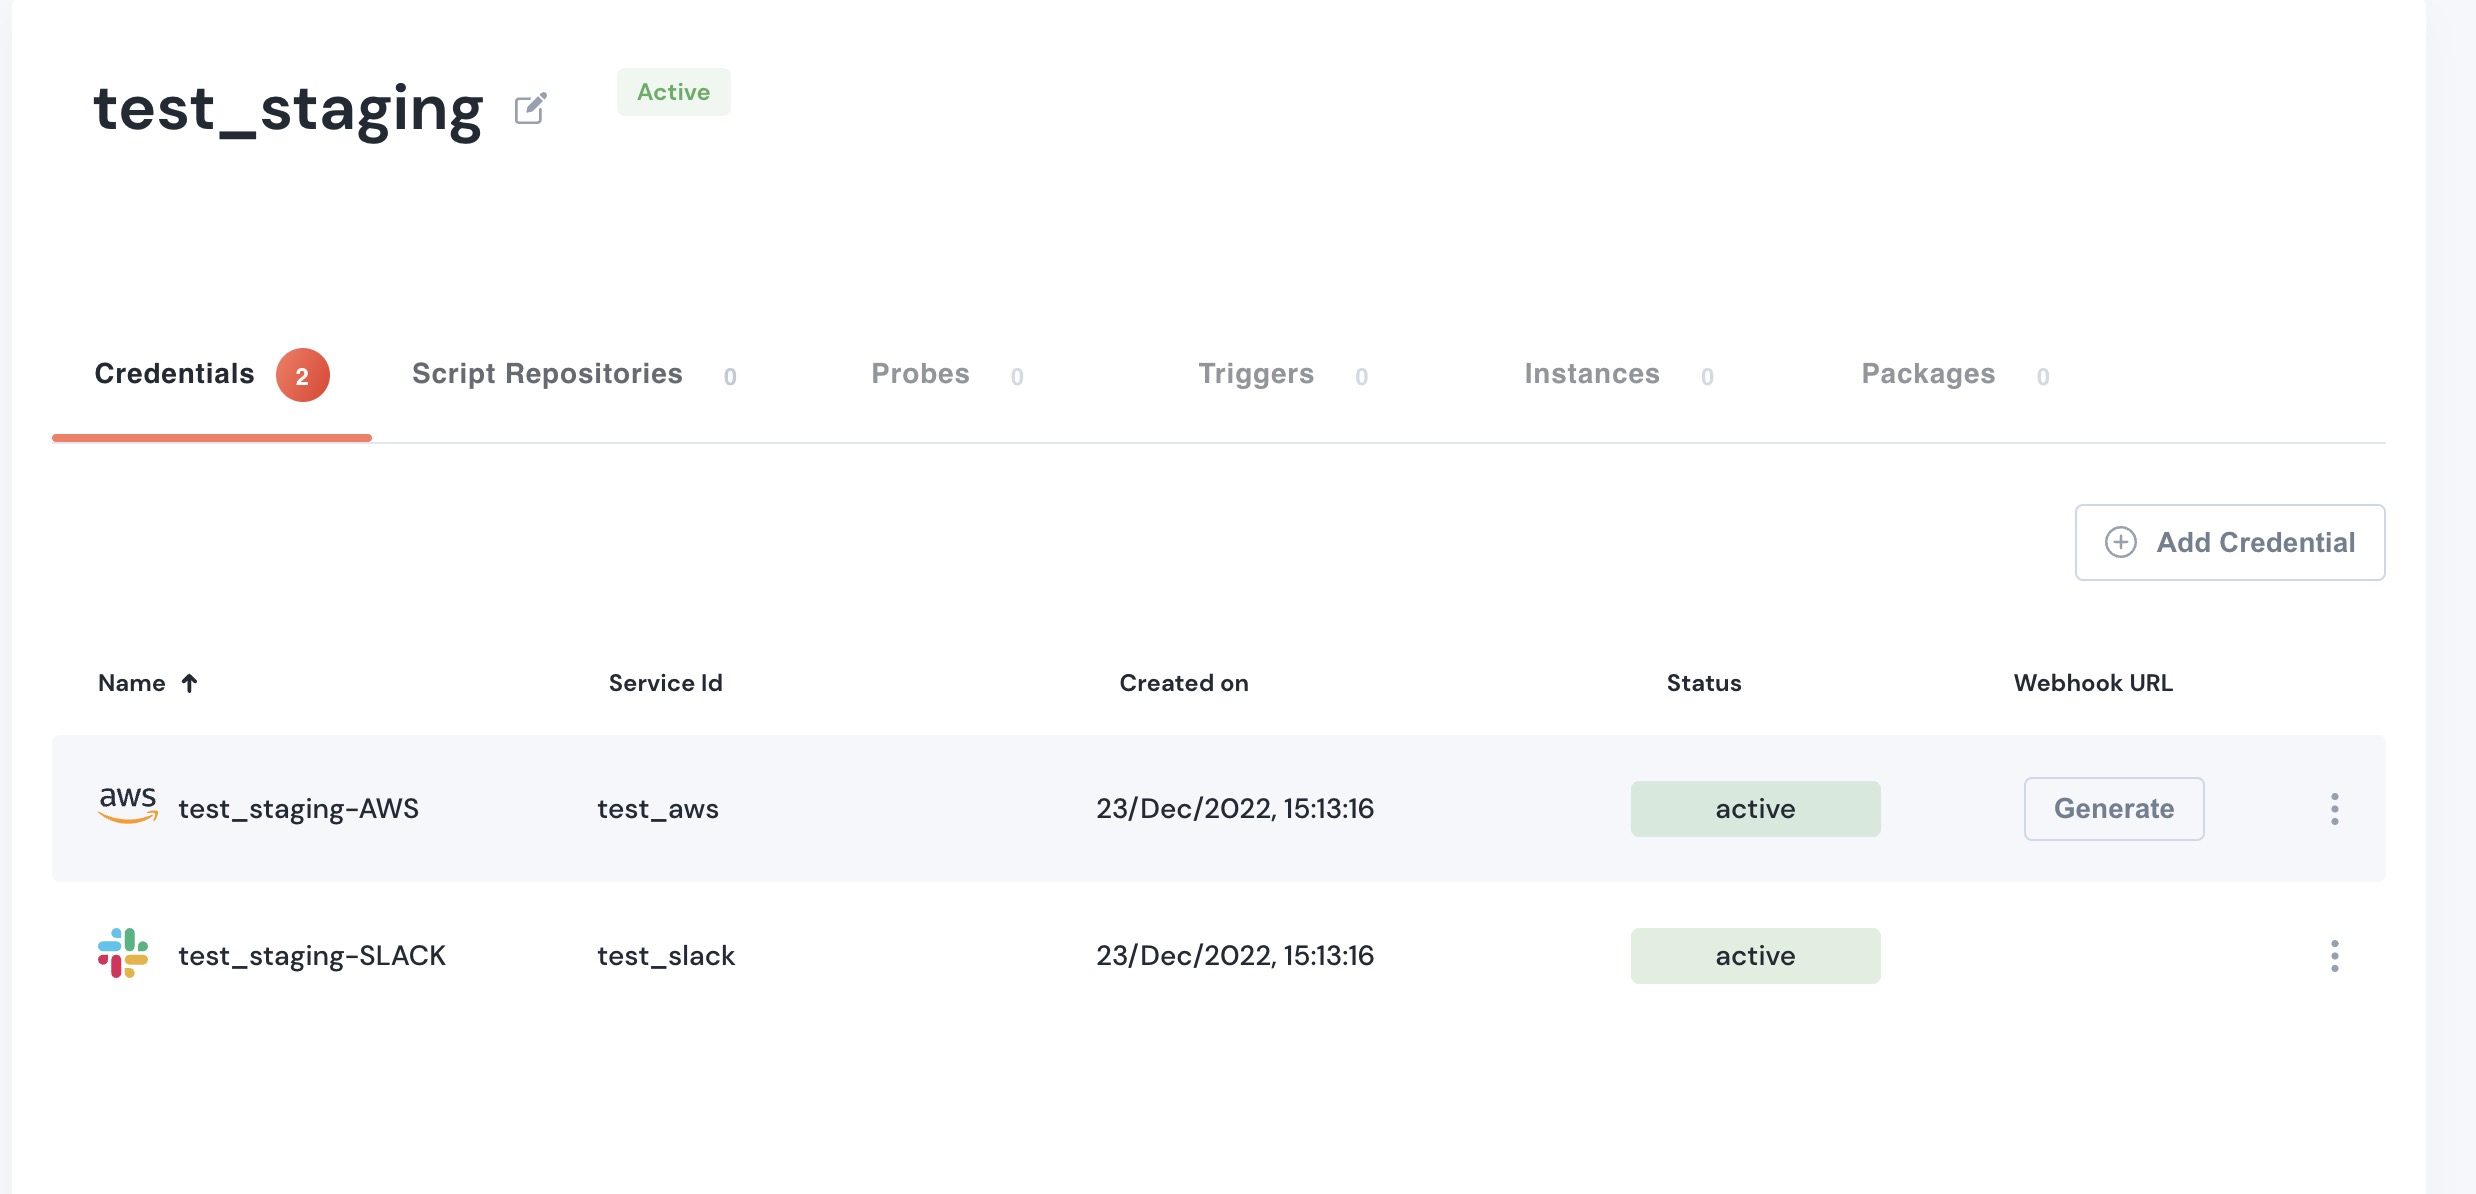Click active status badge for test_staging-AWS

tap(1755, 809)
